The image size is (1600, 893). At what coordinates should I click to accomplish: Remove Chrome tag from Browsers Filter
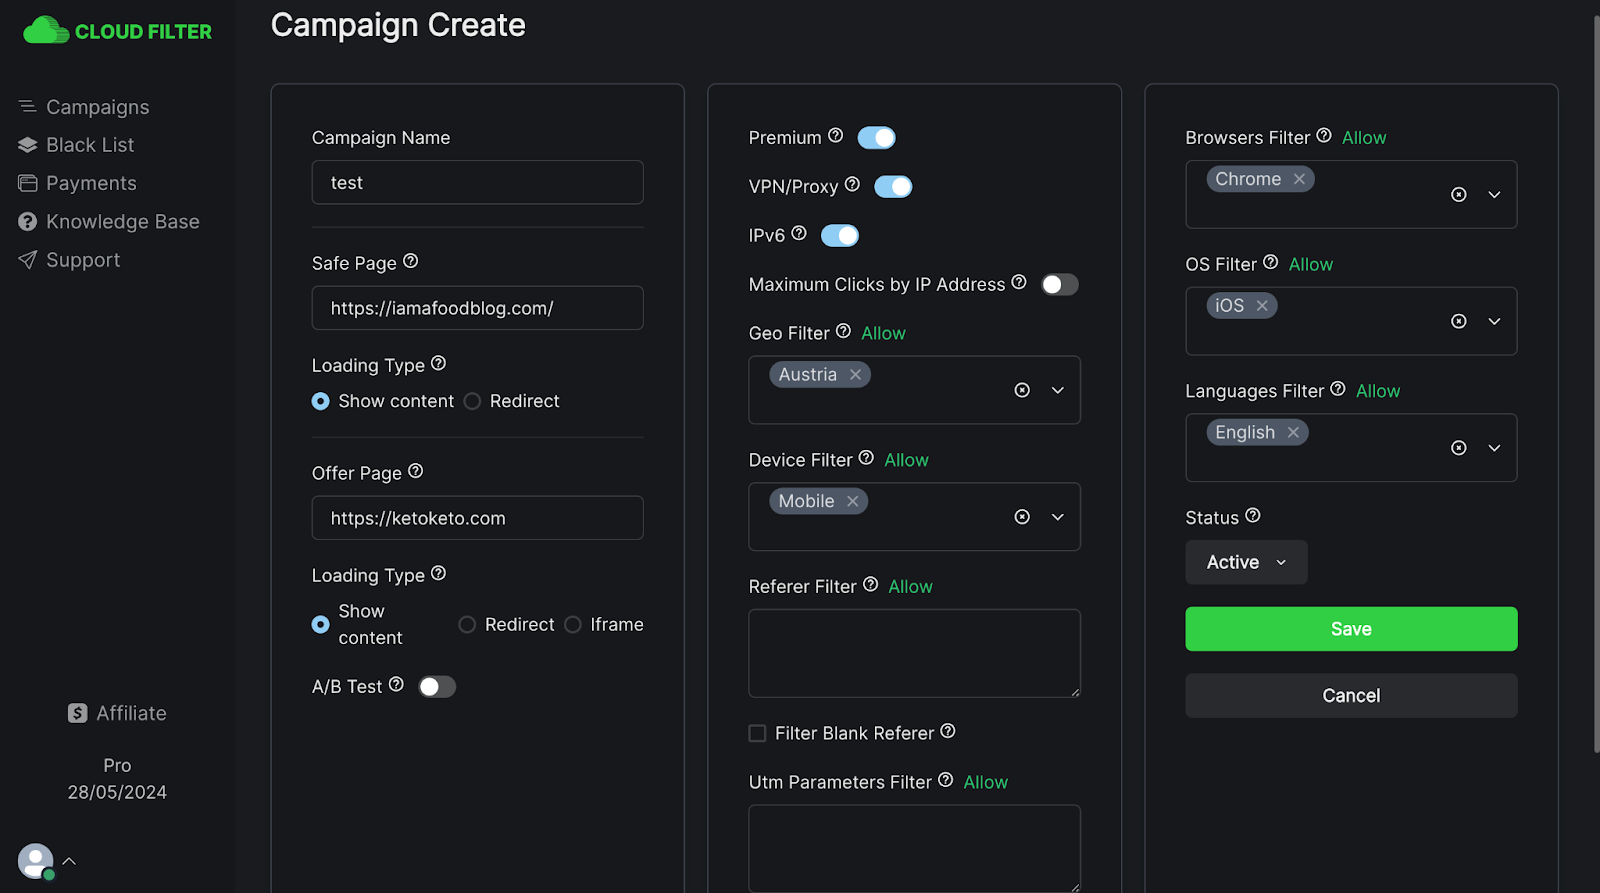tap(1299, 179)
